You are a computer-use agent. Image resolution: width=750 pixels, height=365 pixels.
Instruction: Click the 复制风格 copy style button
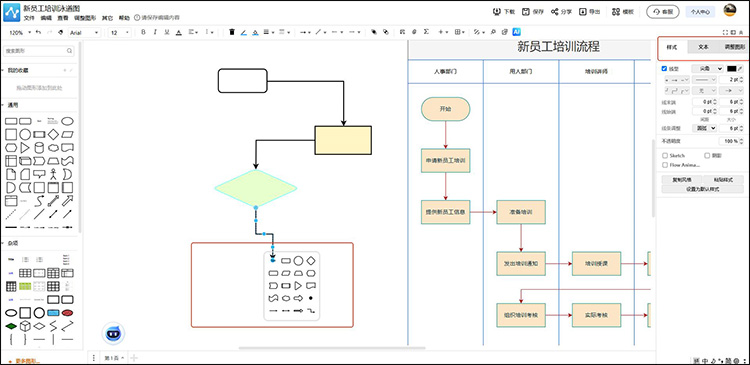682,180
